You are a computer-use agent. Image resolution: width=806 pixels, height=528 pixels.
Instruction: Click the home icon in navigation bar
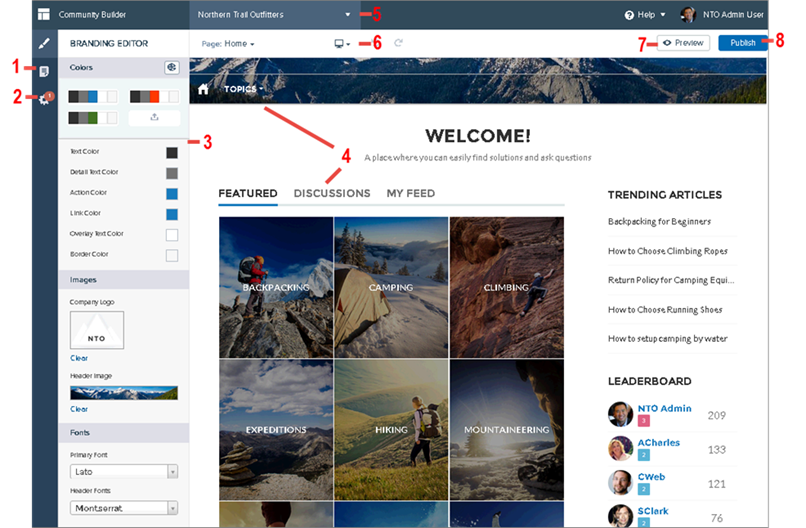coord(203,89)
